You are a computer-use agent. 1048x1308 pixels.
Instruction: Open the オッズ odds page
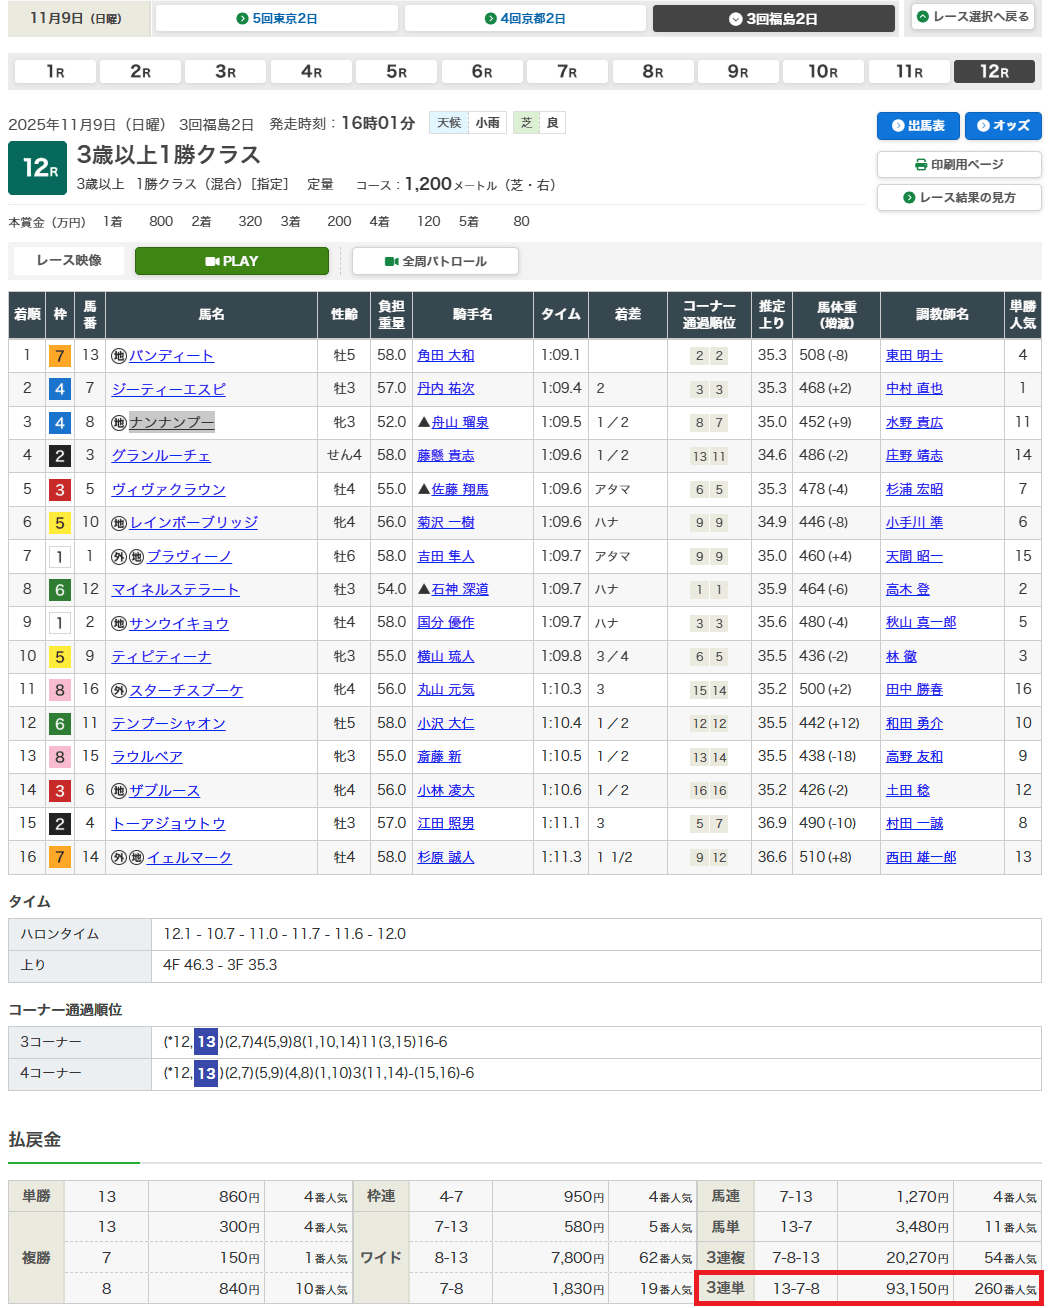[1003, 126]
